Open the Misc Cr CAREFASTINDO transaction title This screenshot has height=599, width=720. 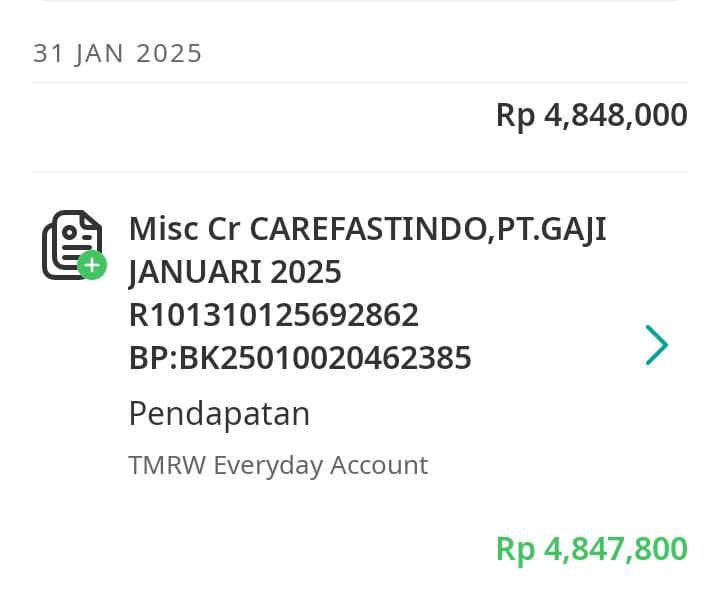point(368,229)
